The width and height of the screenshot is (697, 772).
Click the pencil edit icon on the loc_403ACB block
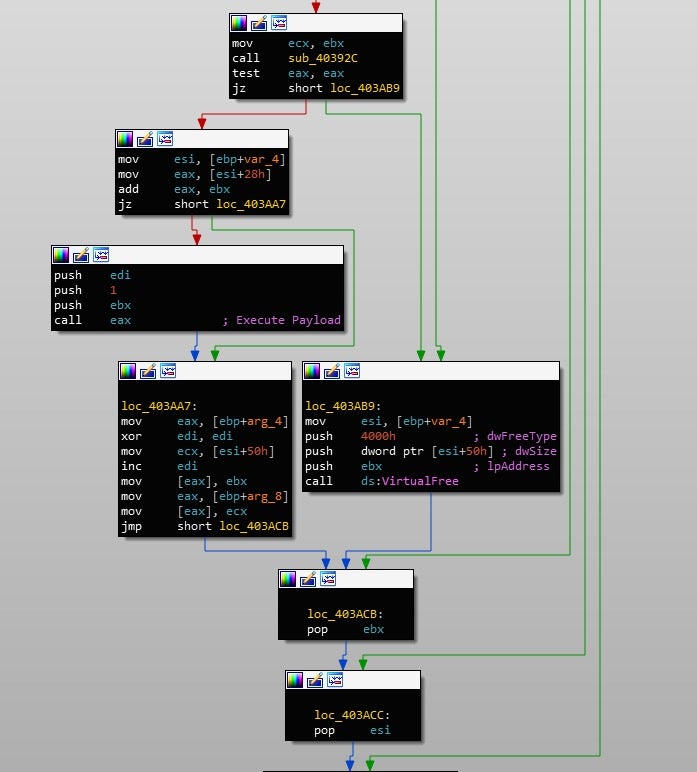(307, 579)
